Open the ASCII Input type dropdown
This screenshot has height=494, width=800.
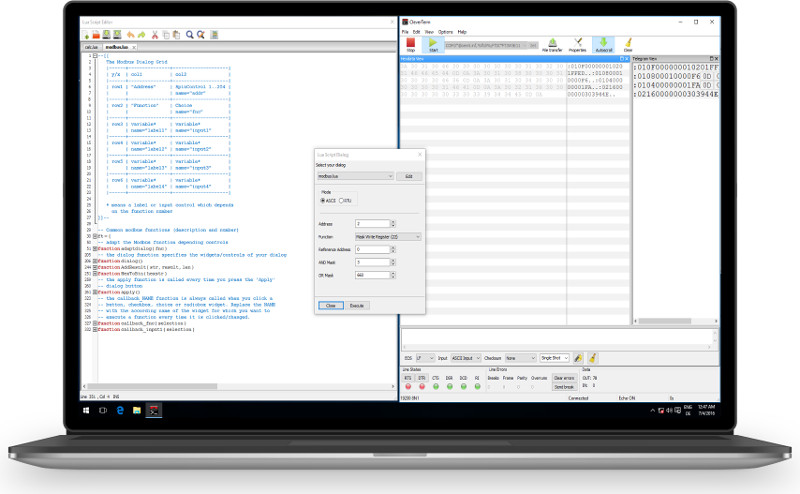tap(466, 358)
